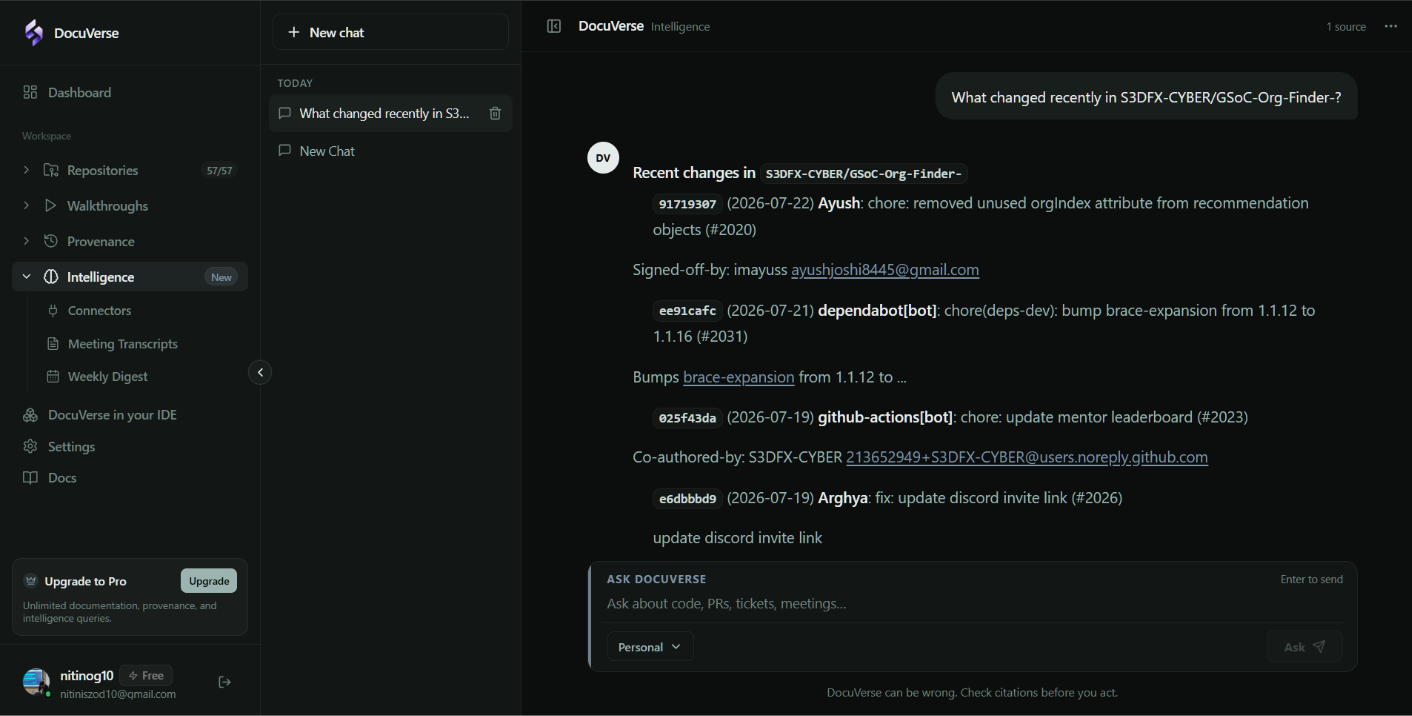Viewport: 1412px width, 716px height.
Task: Collapse the left sidebar arrow button
Action: [x=260, y=372]
